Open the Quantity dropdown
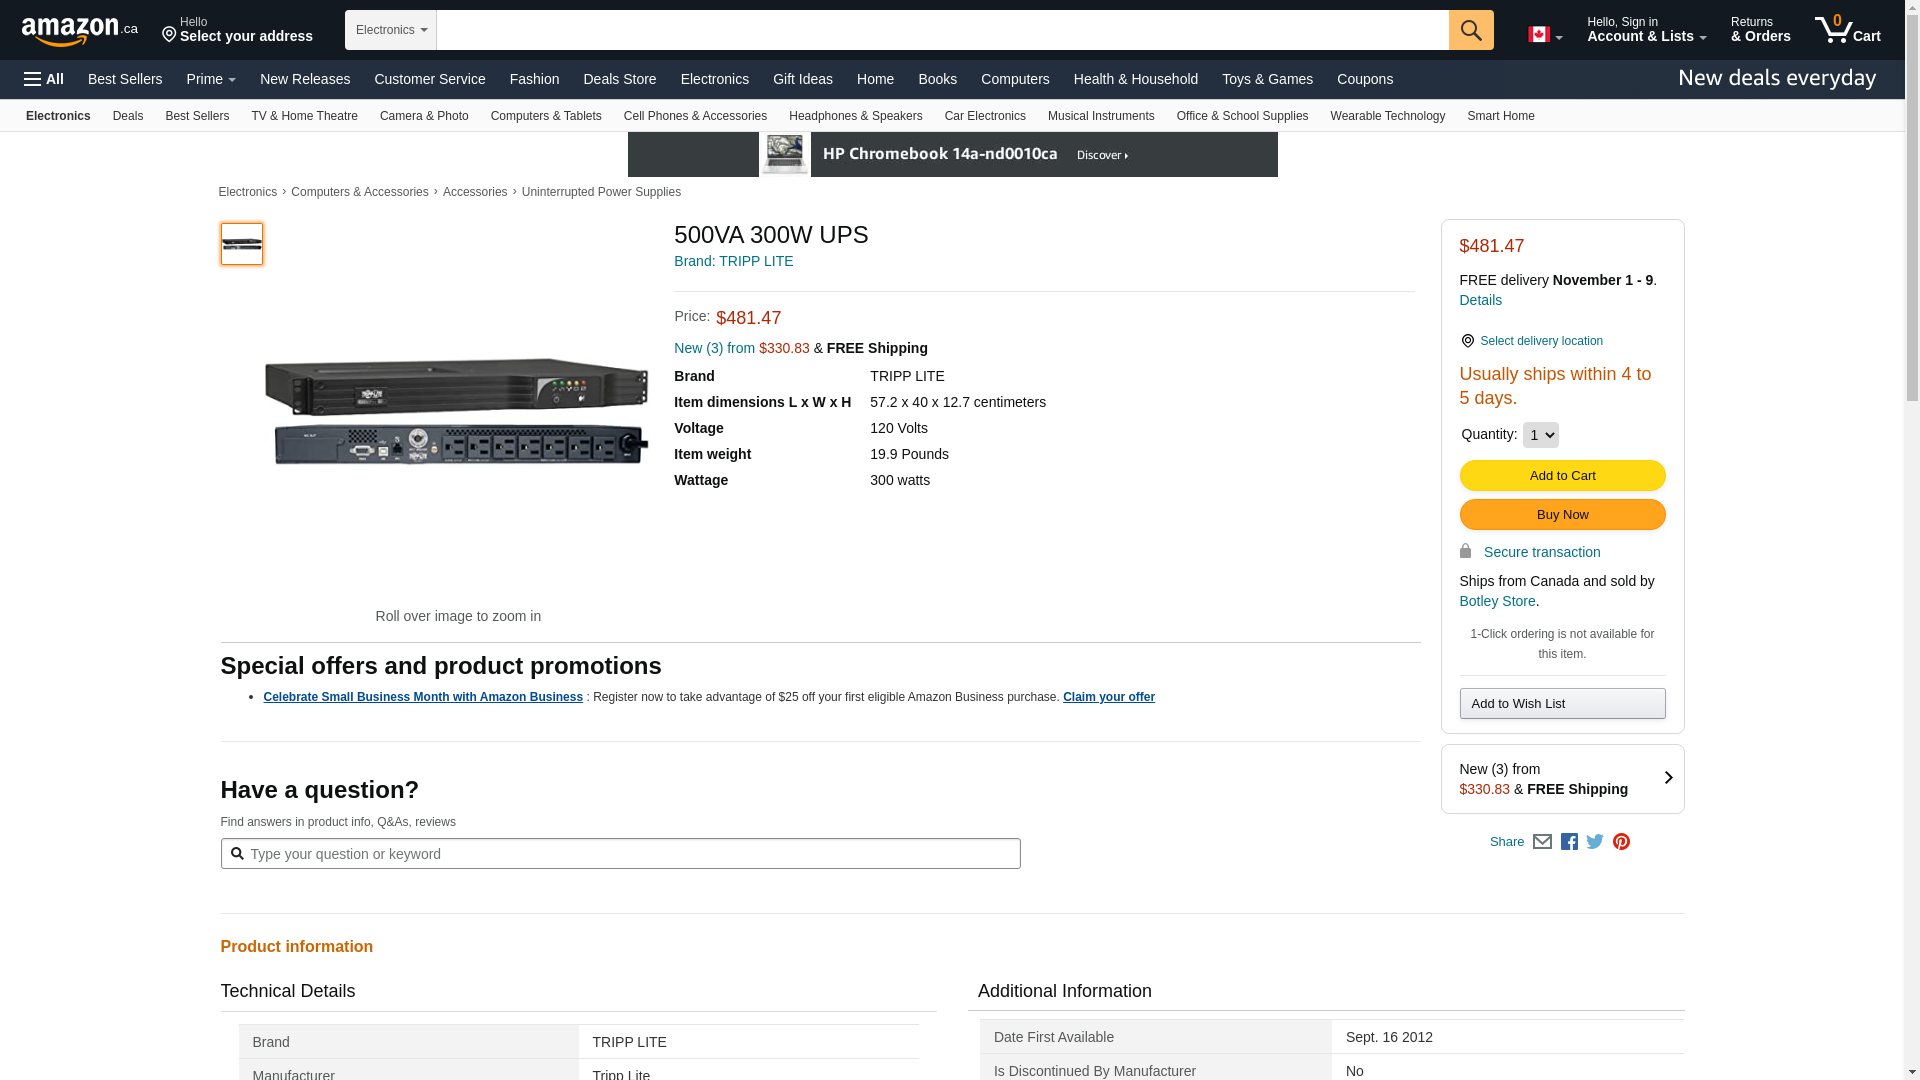Image resolution: width=1920 pixels, height=1080 pixels. click(x=1540, y=435)
